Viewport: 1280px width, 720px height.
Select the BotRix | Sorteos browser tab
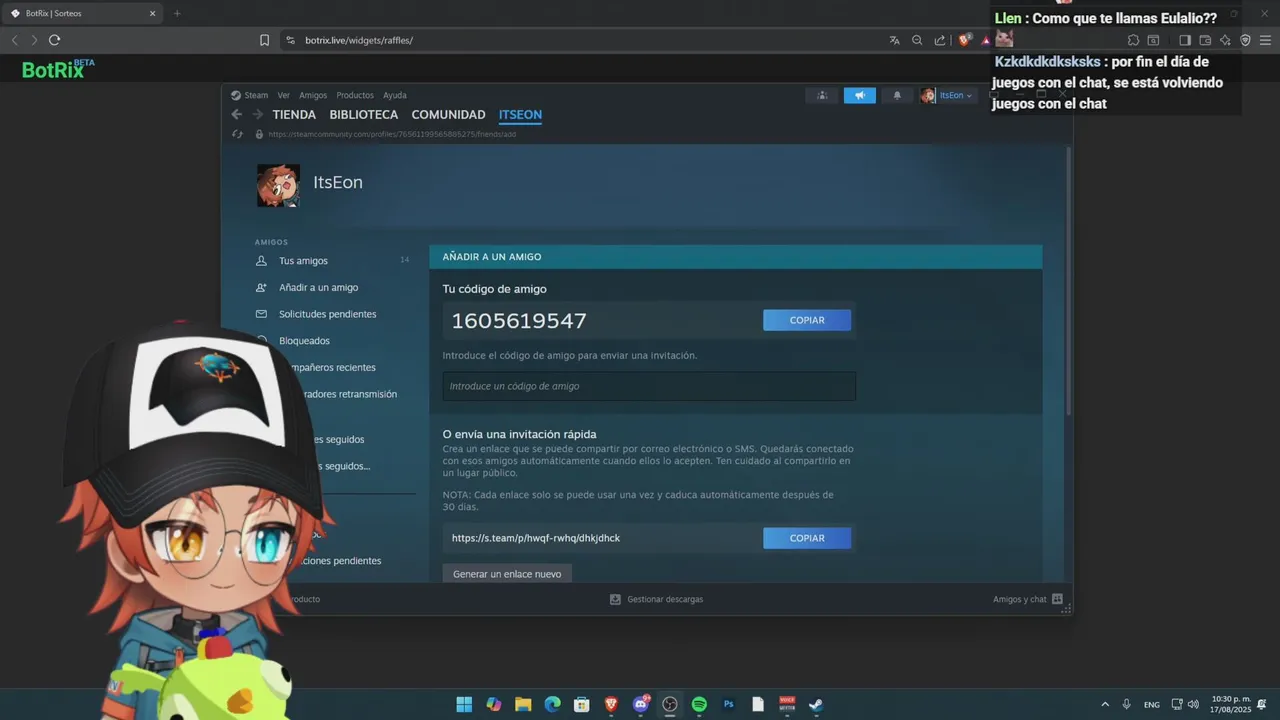[x=80, y=13]
